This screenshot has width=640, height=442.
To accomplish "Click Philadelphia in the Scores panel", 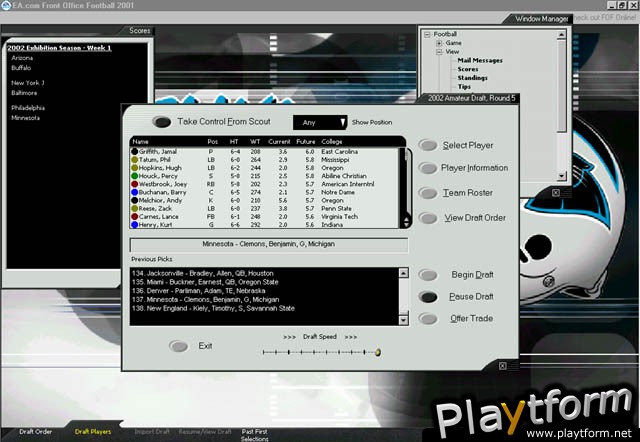I will pos(28,108).
